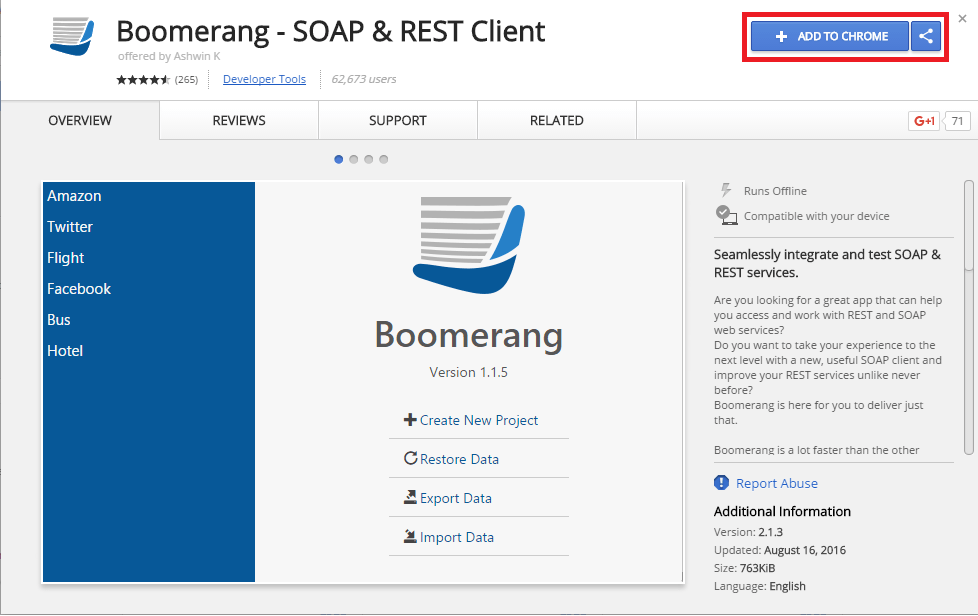Click the Runs Offline lightning icon
Viewport: 978px width, 616px height.
723,189
